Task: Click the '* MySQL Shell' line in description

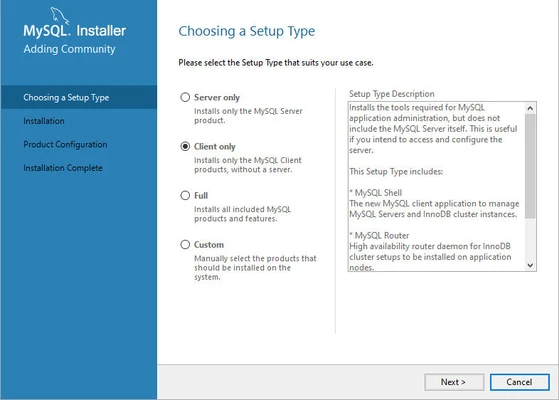Action: click(x=376, y=193)
